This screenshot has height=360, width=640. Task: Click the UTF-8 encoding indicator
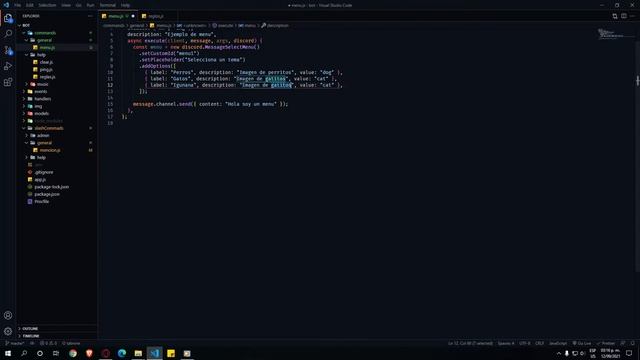pos(524,343)
